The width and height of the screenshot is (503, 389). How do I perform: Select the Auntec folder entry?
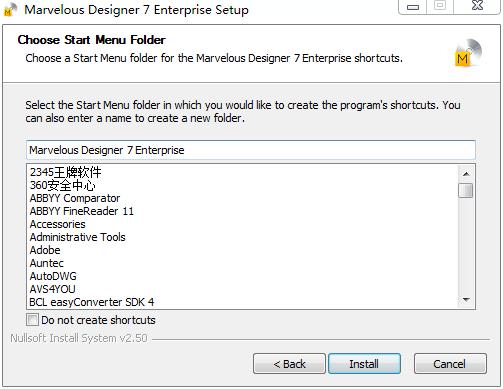coord(47,263)
